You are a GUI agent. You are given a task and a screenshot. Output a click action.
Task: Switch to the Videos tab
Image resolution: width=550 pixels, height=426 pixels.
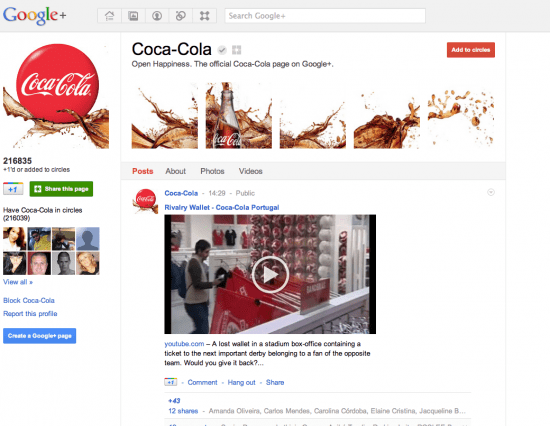(250, 171)
